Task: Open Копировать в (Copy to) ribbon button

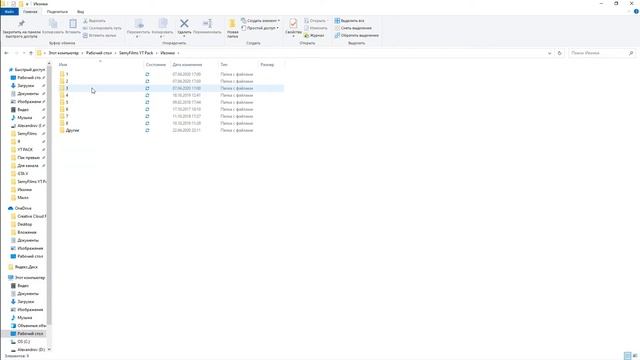Action: [x=162, y=28]
